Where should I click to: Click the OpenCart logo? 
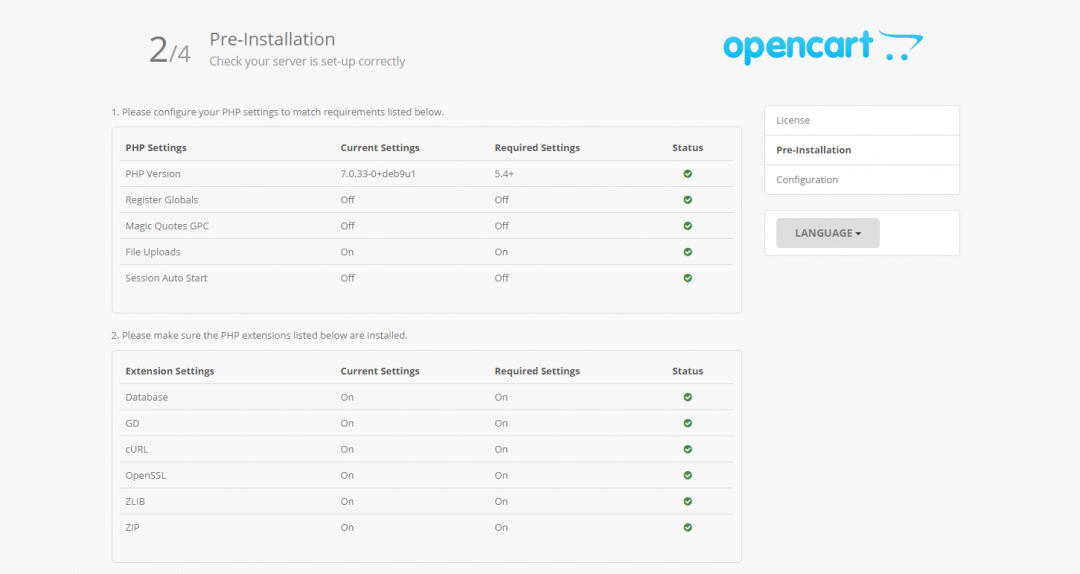(x=823, y=47)
